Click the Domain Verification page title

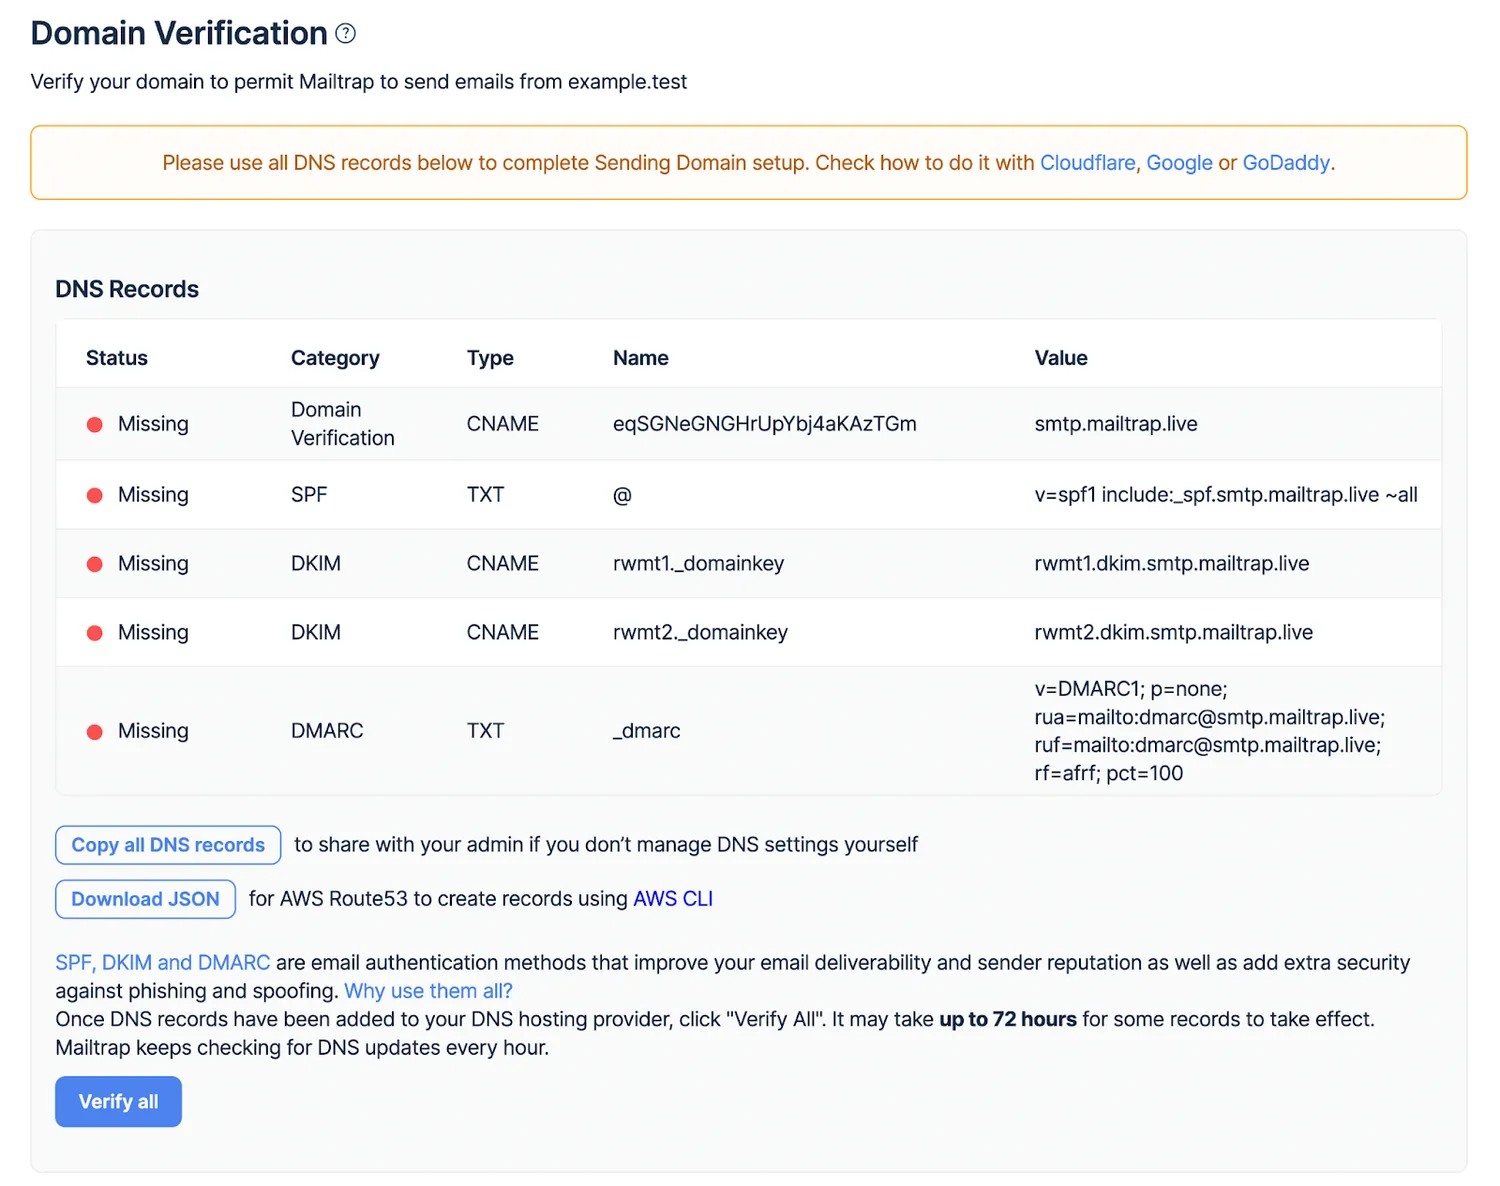179,33
